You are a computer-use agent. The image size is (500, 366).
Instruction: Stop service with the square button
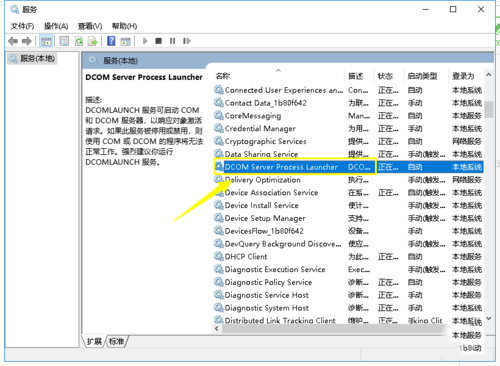tap(159, 41)
